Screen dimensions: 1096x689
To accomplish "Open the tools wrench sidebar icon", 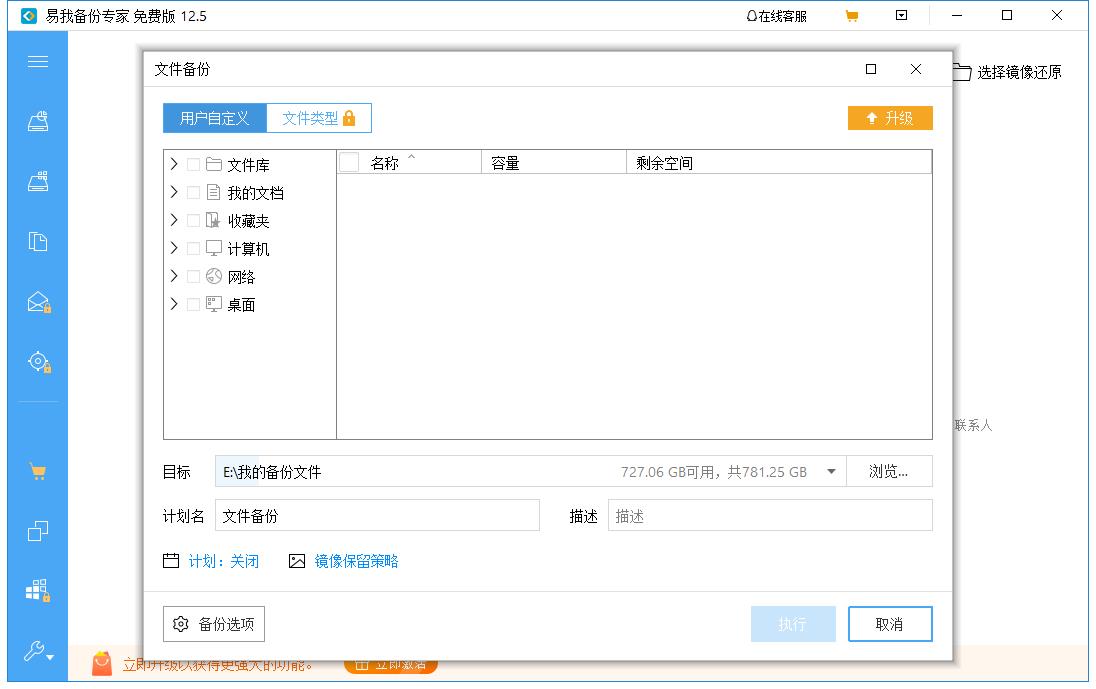I will click(x=38, y=651).
